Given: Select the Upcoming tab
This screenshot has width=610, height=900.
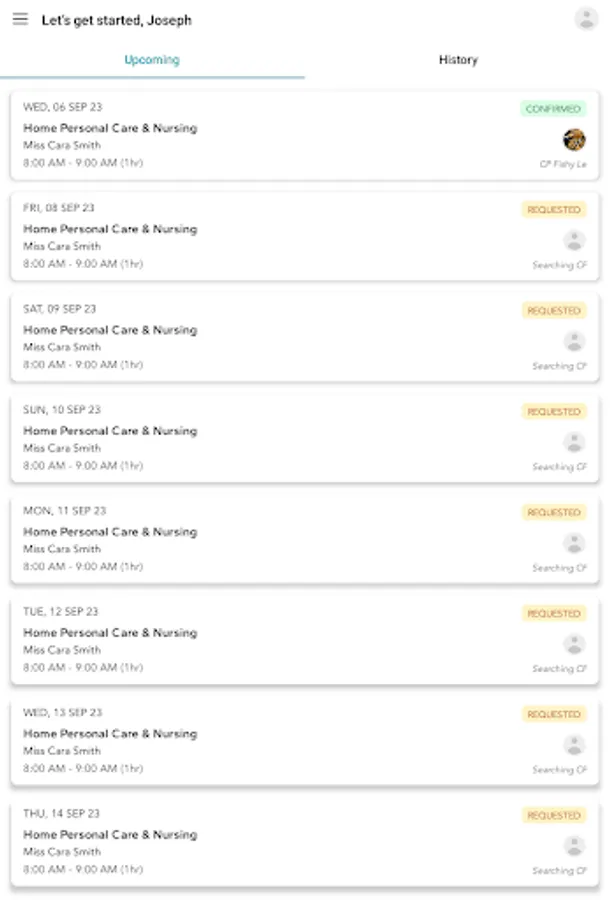Looking at the screenshot, I should (x=152, y=60).
